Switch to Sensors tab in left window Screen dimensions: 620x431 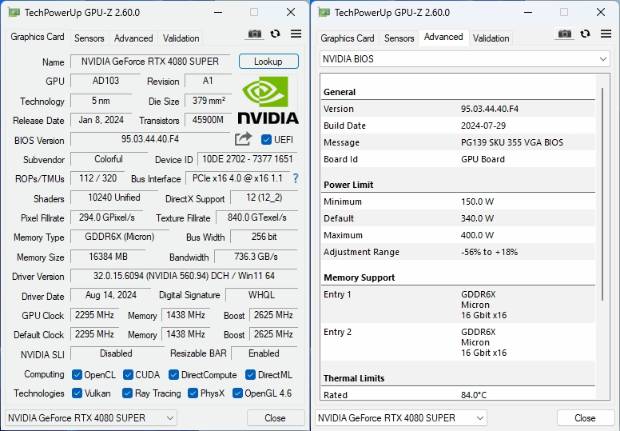[x=89, y=38]
